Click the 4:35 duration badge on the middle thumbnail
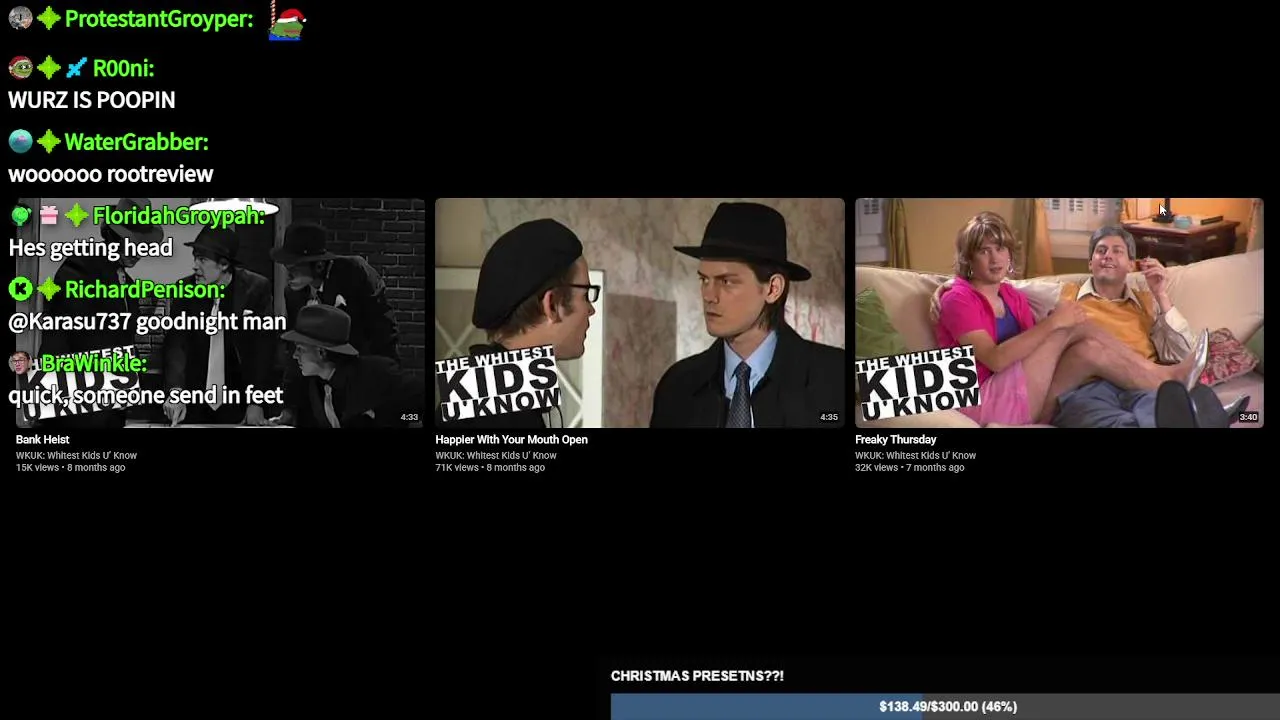Screen dimensions: 1280x720 pos(829,417)
